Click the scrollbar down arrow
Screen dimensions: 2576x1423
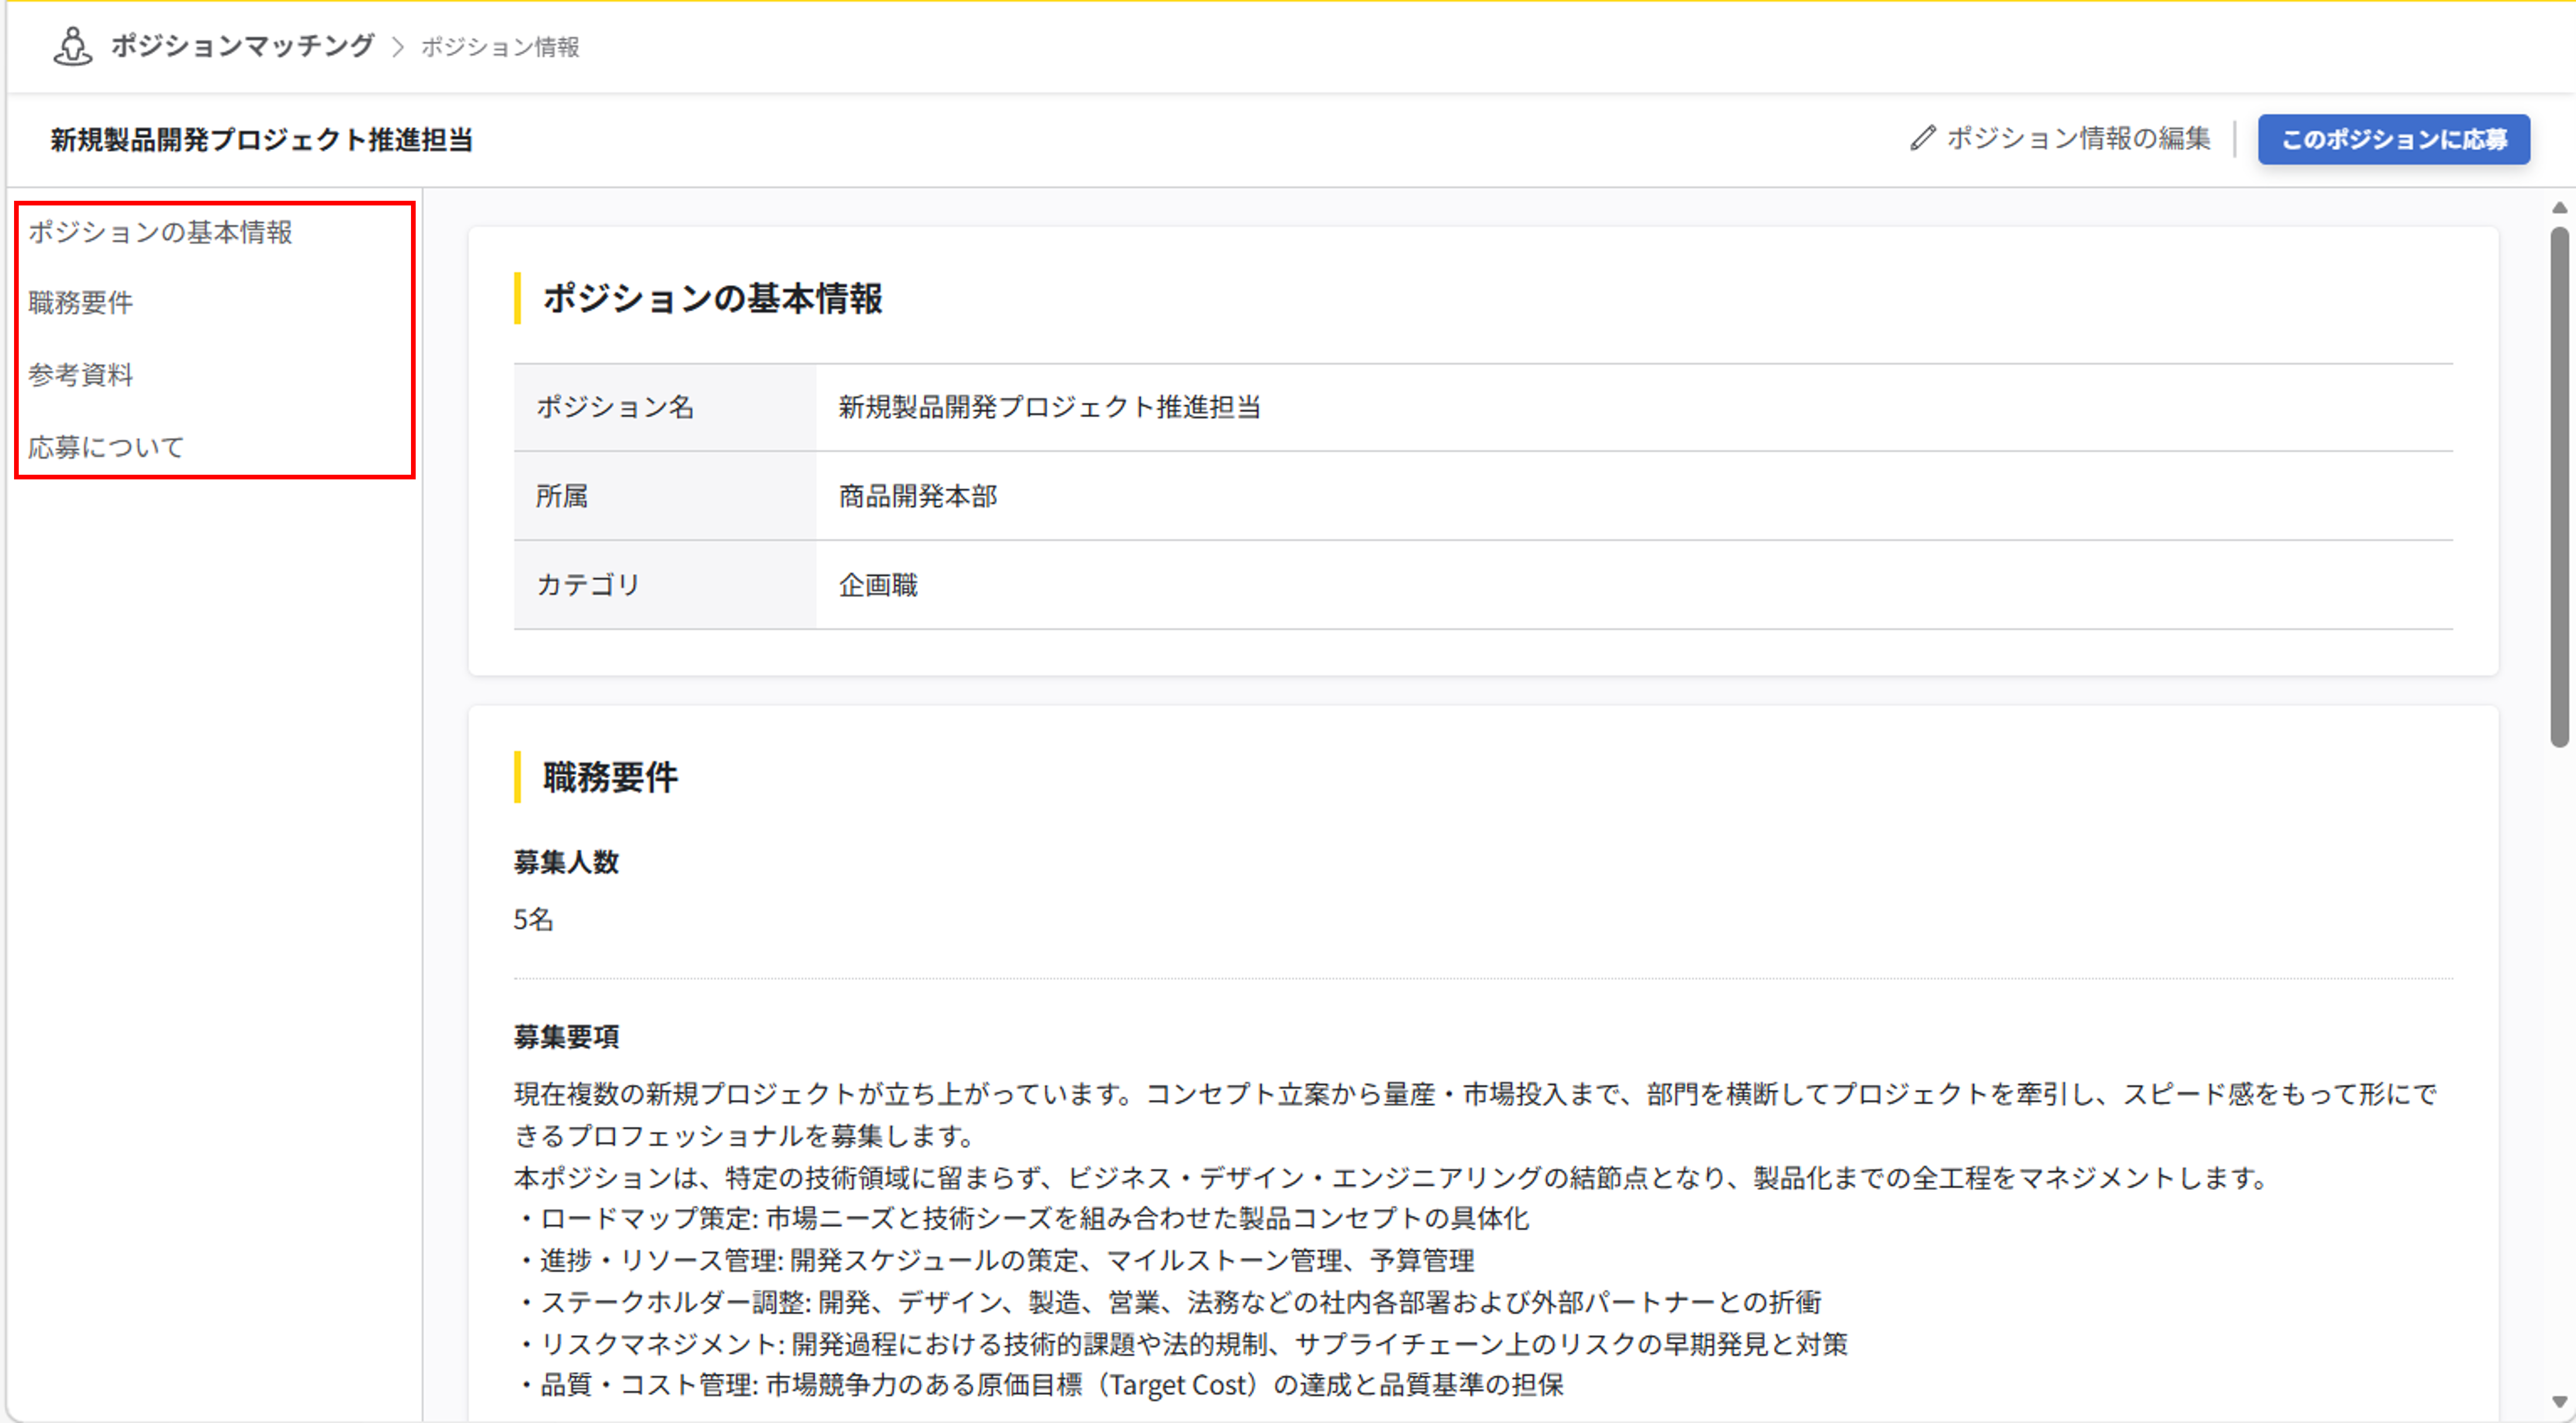2559,1402
